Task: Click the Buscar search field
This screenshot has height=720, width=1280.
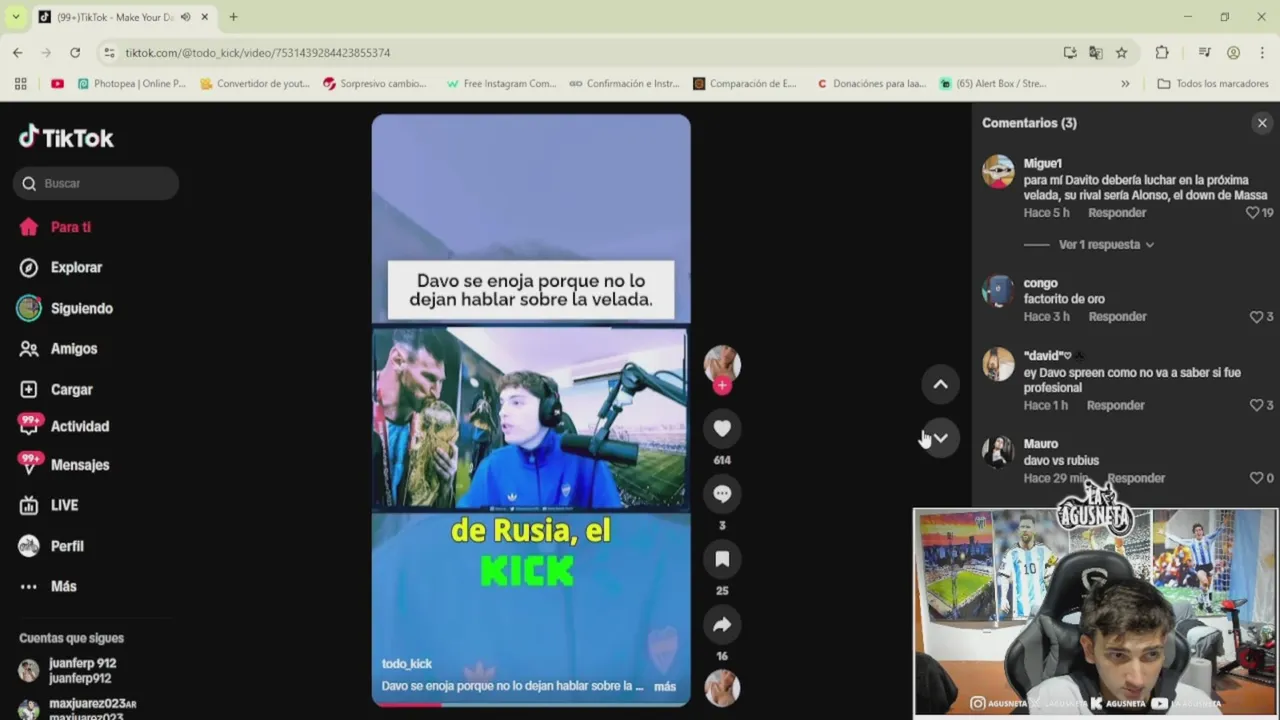Action: point(96,183)
